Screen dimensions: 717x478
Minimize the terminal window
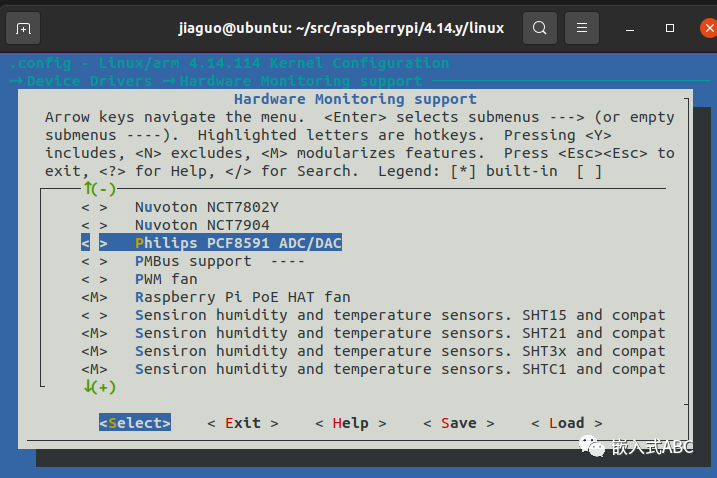pos(630,29)
